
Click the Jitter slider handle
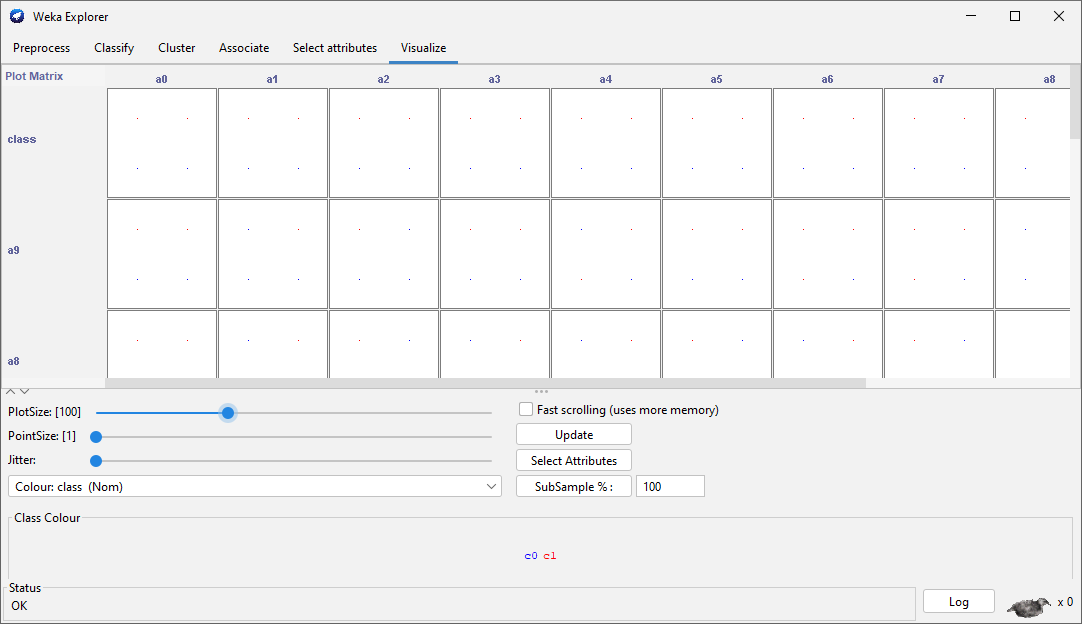tap(96, 461)
